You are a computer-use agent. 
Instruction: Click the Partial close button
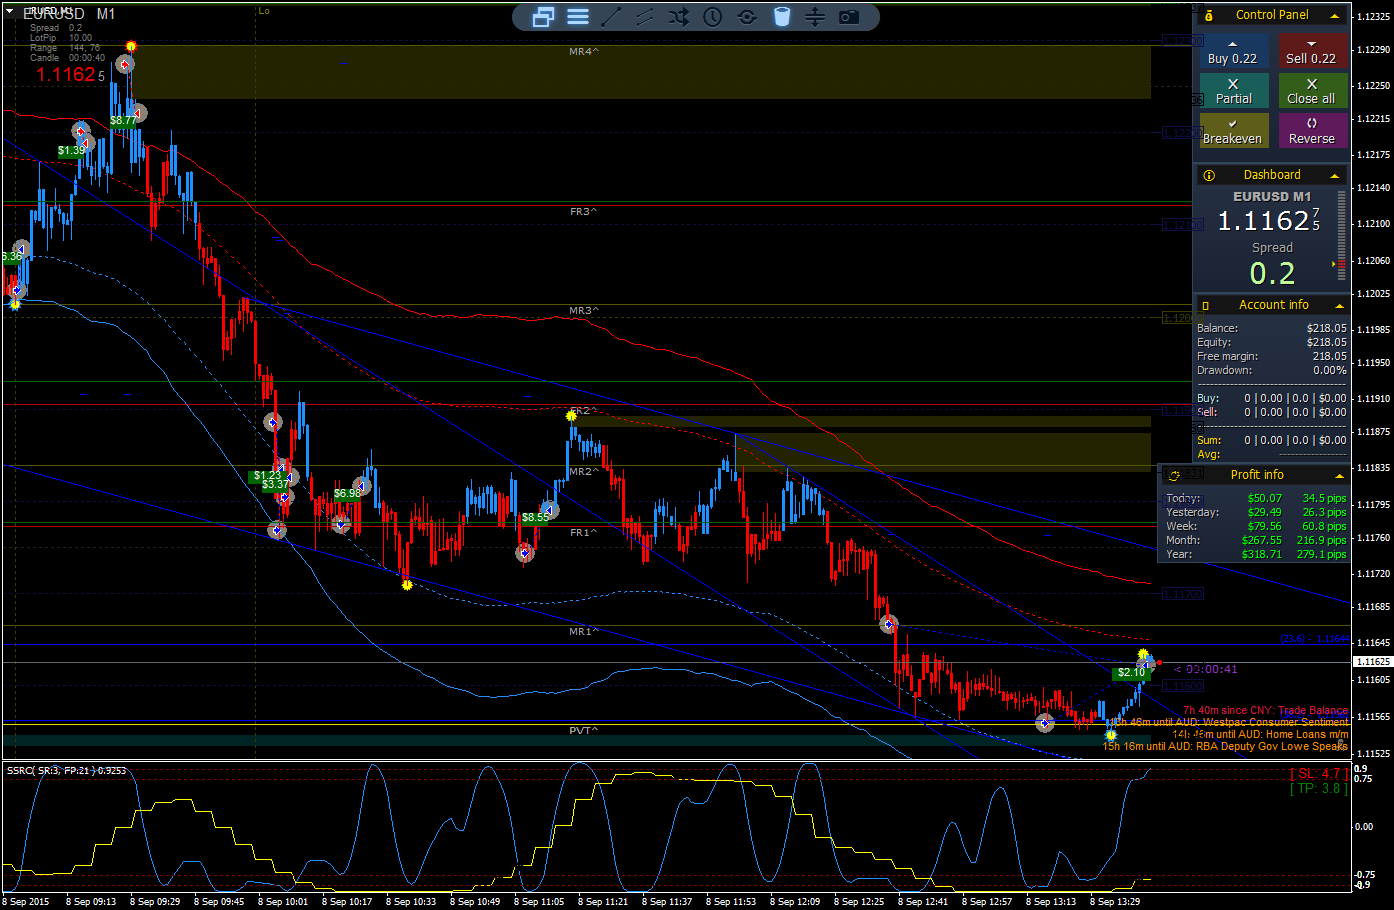(x=1233, y=91)
